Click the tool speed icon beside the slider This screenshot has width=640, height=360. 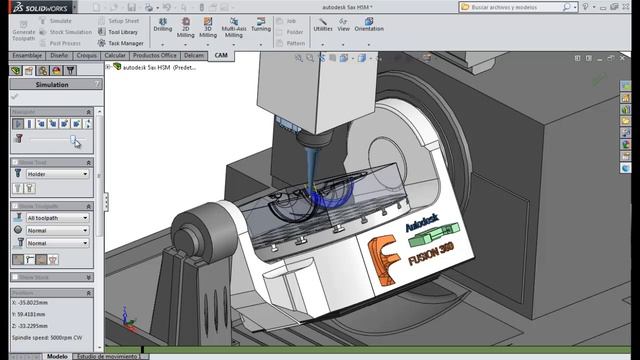(x=18, y=139)
